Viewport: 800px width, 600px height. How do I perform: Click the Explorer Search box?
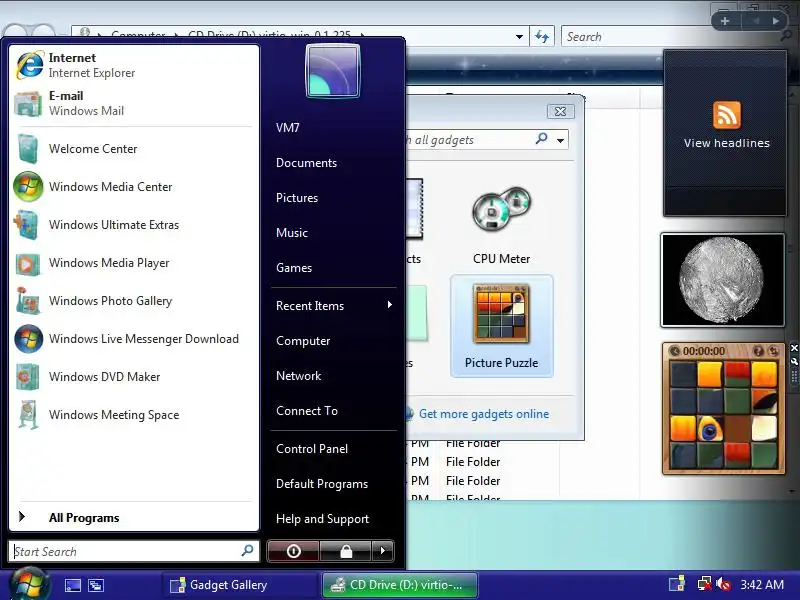[x=671, y=37]
